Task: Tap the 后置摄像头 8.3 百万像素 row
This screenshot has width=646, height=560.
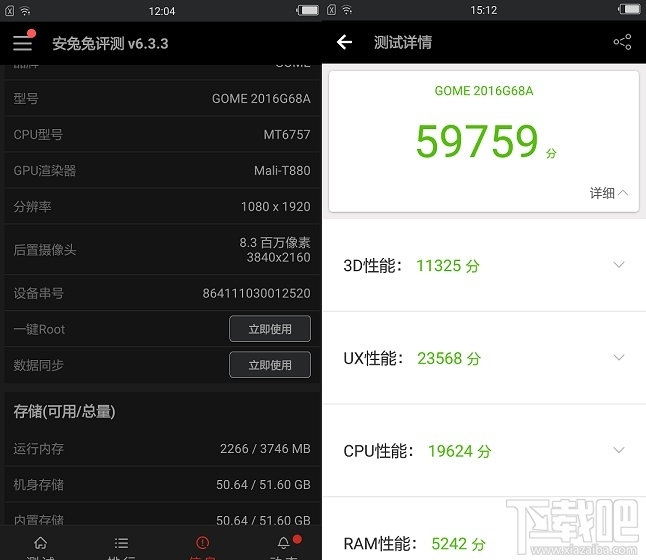Action: coord(162,249)
